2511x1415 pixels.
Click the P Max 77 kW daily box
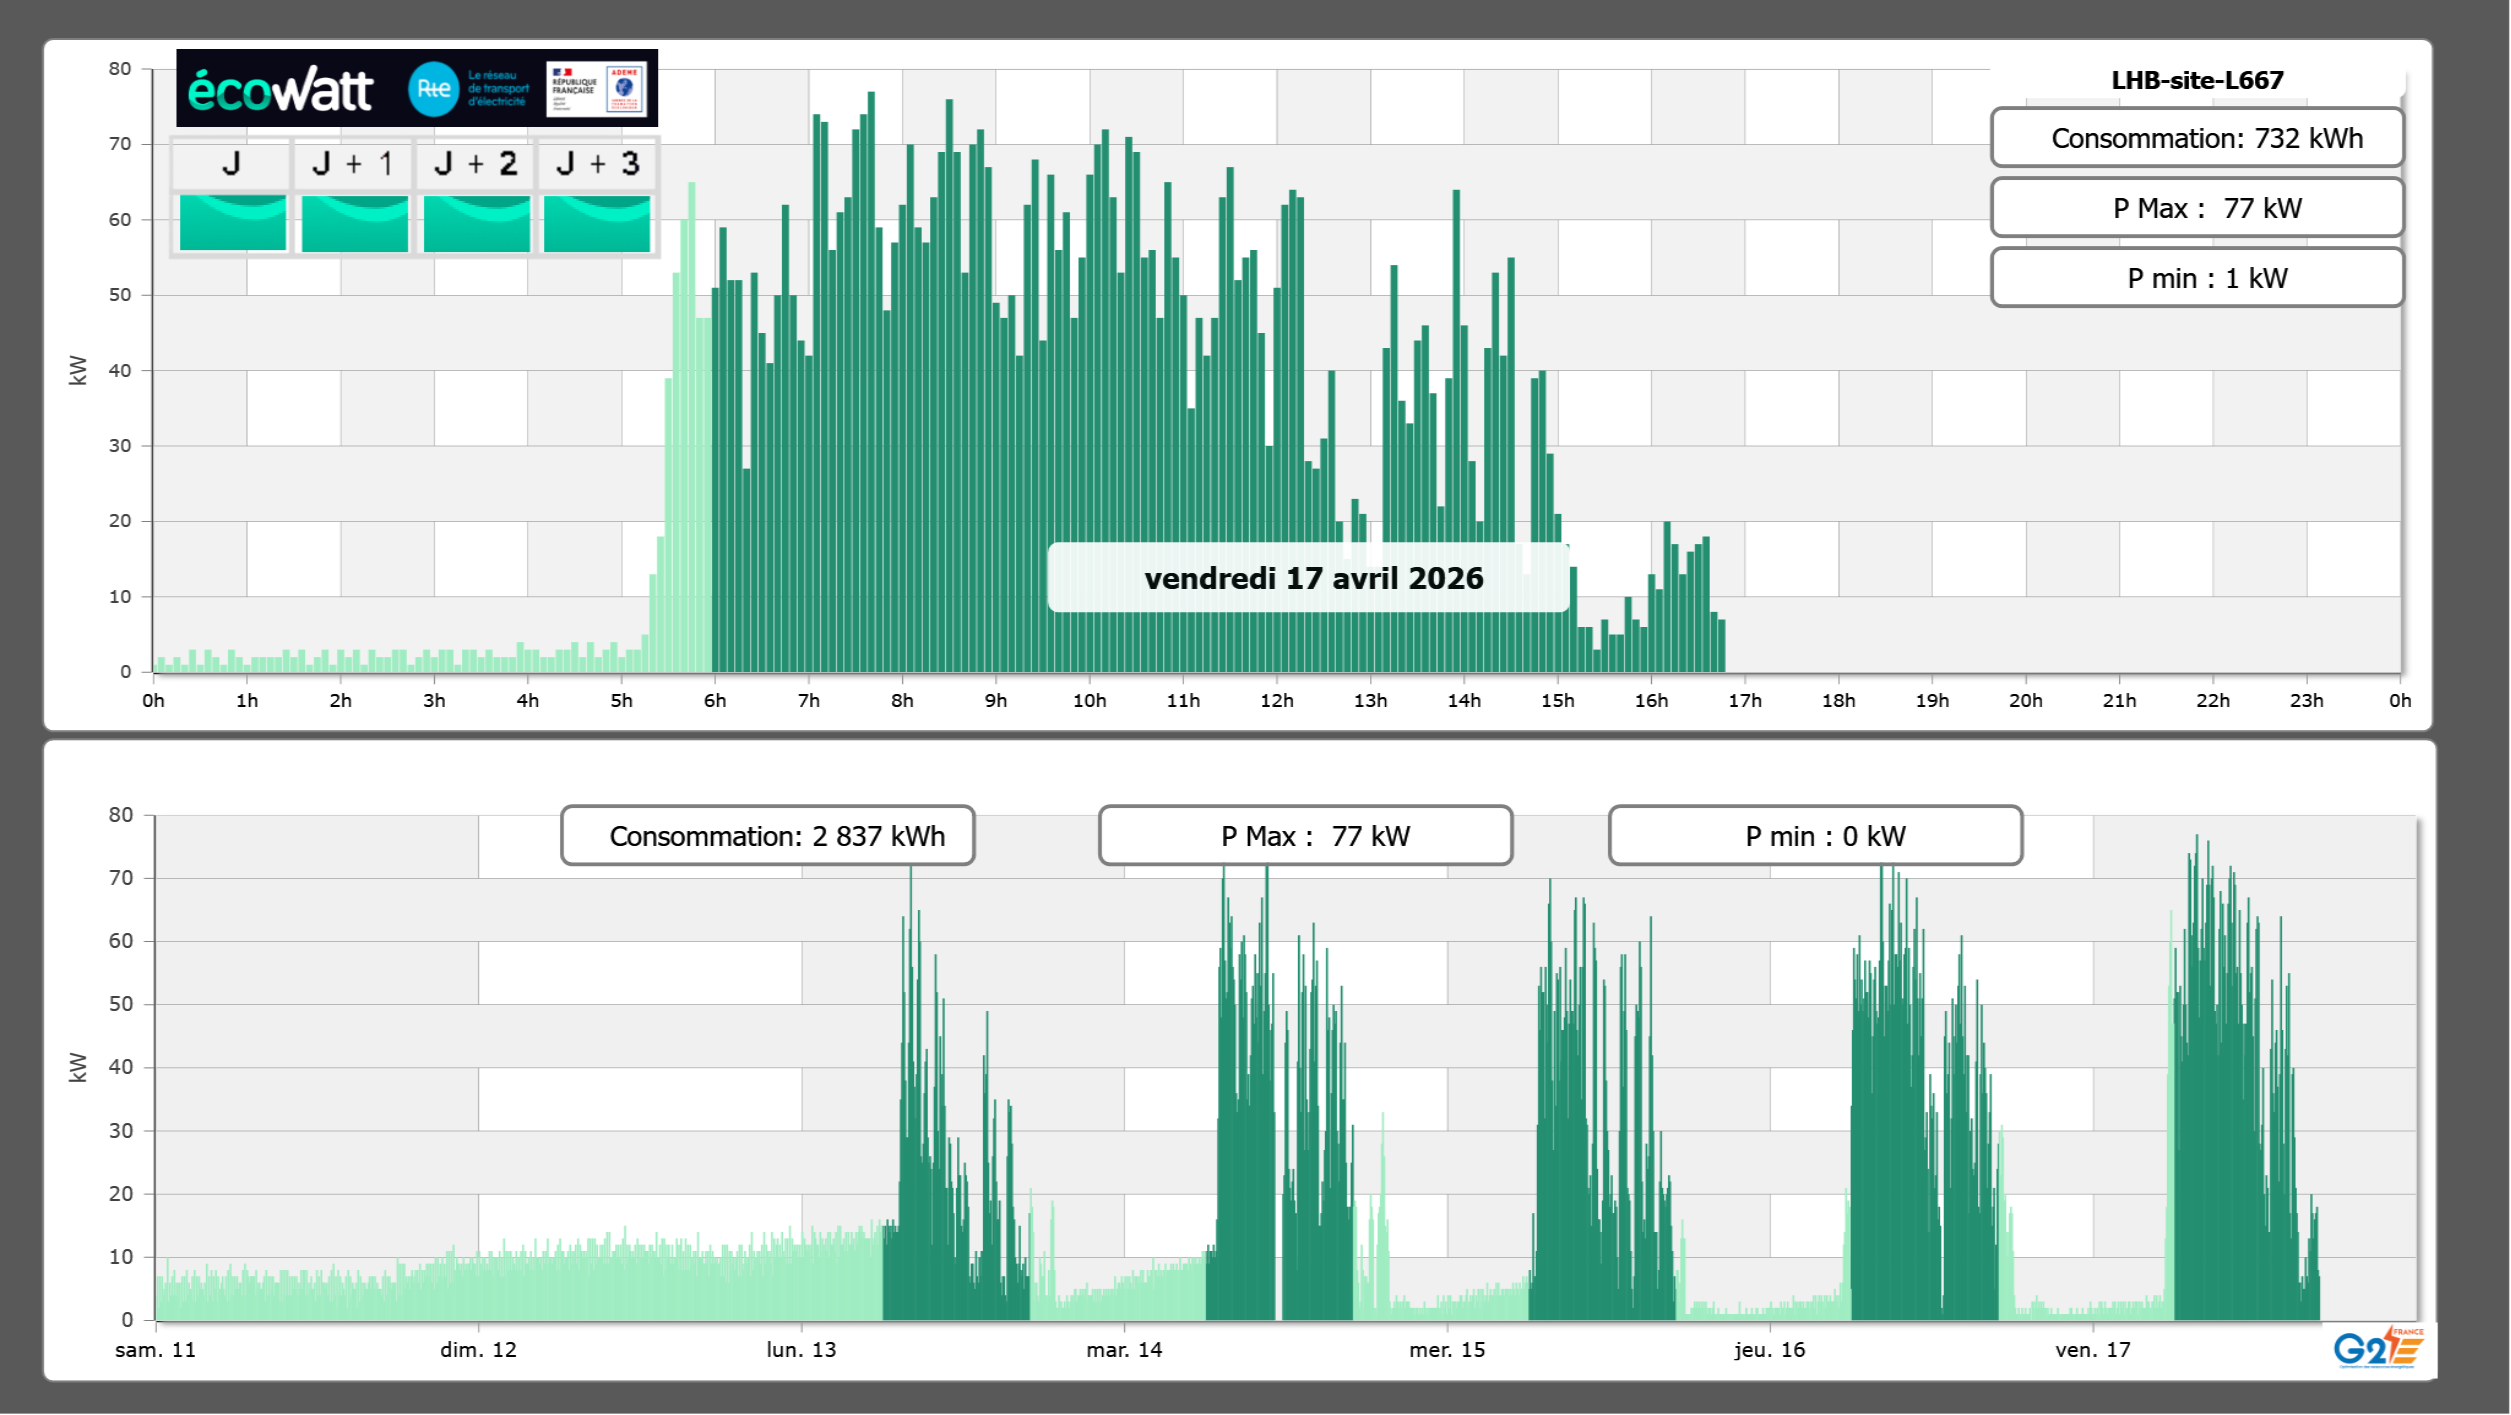point(2197,208)
